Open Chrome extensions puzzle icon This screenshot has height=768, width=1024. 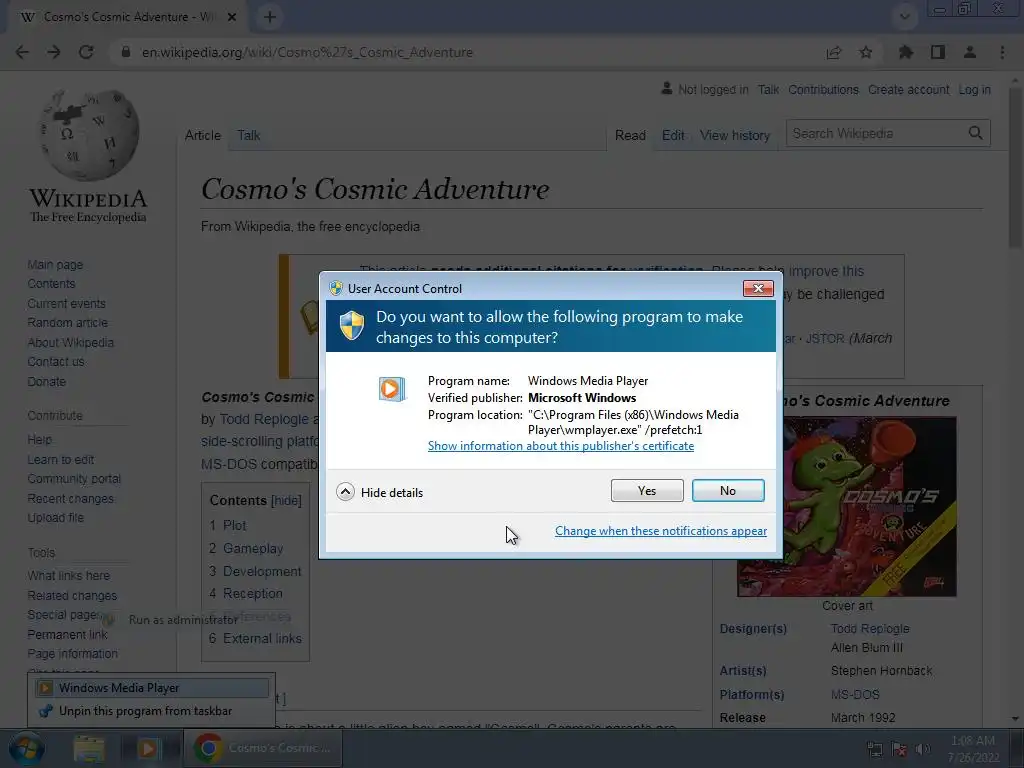coord(906,52)
